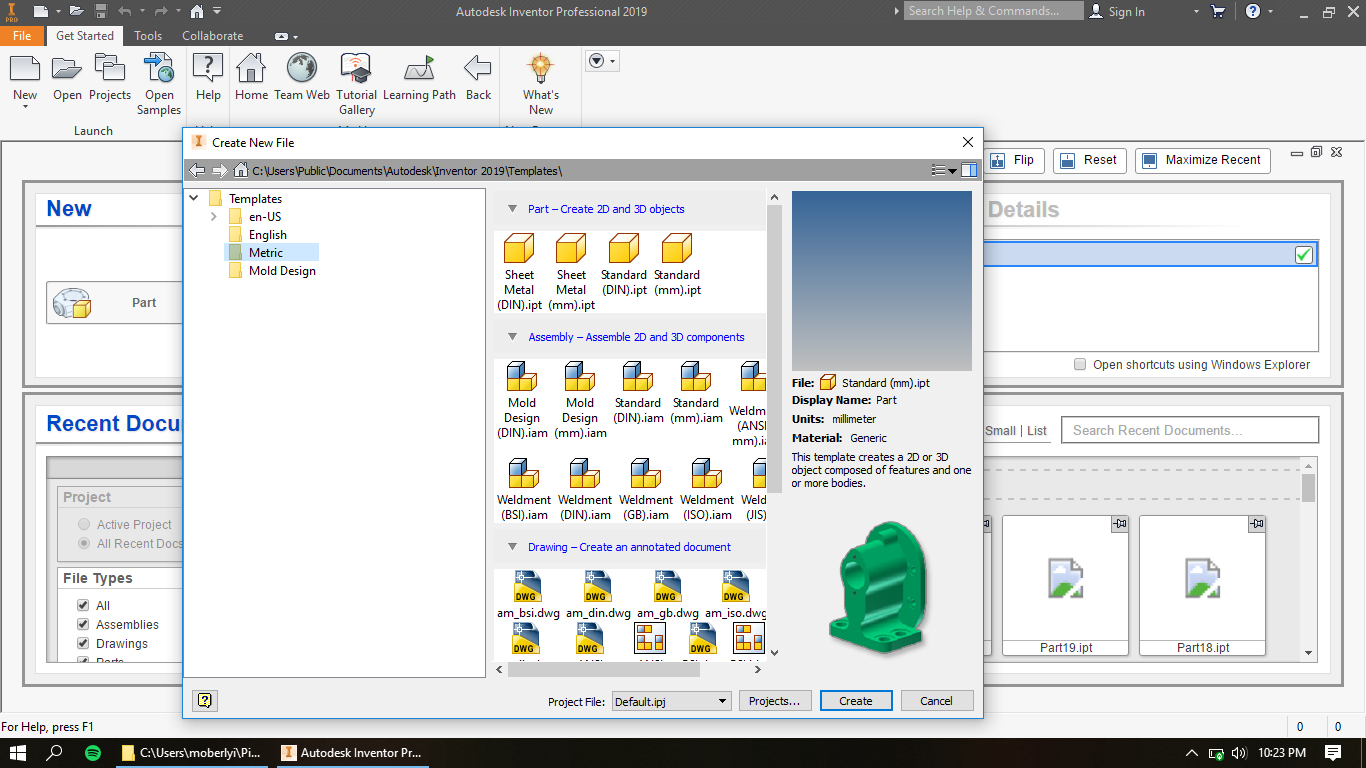1366x768 pixels.
Task: Go forward in the Create New File dialog
Action: click(219, 171)
